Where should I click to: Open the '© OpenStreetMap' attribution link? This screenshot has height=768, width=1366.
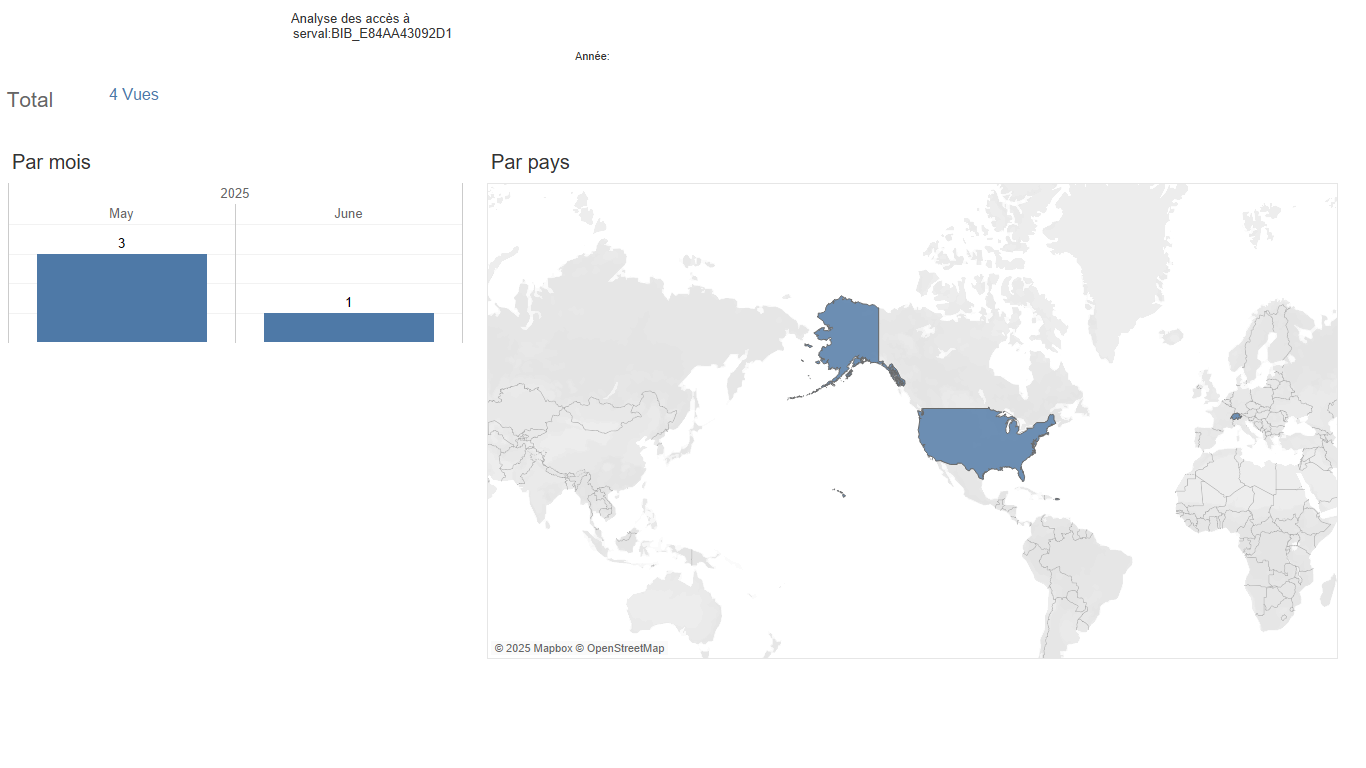point(620,649)
